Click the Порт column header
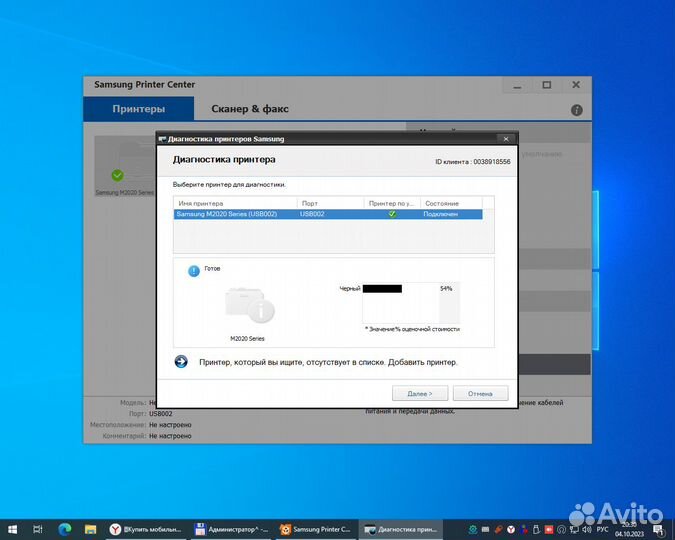 (330, 203)
